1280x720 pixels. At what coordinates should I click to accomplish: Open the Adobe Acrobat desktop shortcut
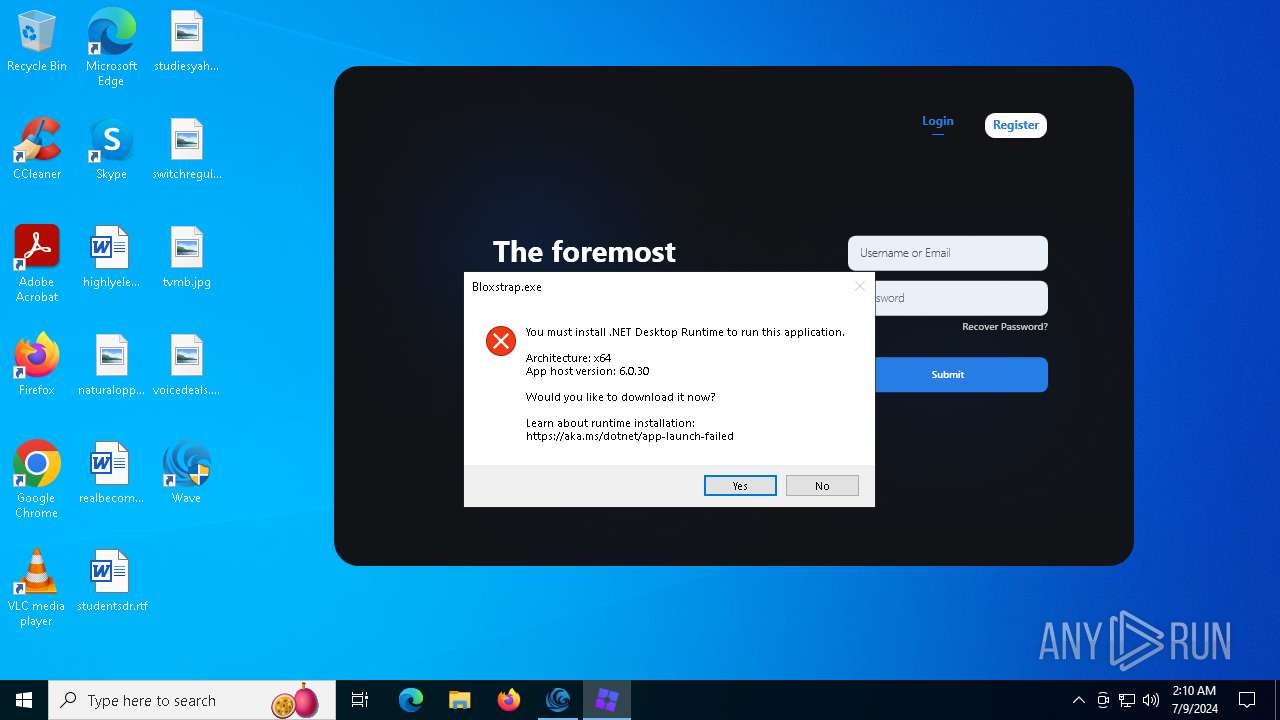[37, 264]
